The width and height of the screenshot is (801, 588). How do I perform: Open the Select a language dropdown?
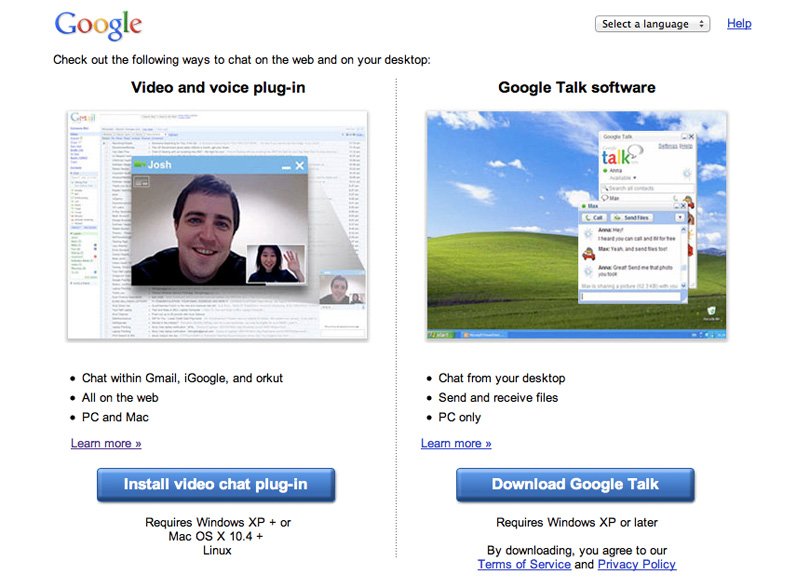(x=651, y=24)
